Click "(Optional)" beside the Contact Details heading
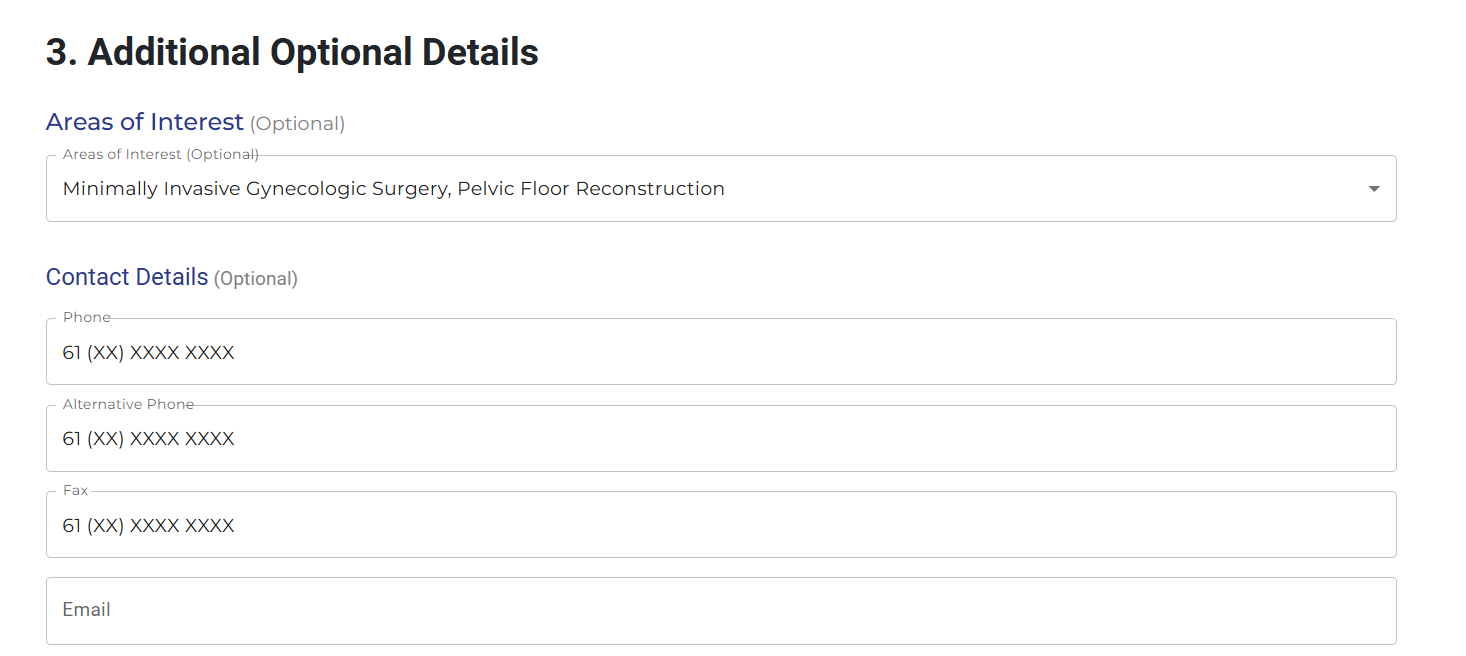The height and width of the screenshot is (656, 1466). pos(256,279)
